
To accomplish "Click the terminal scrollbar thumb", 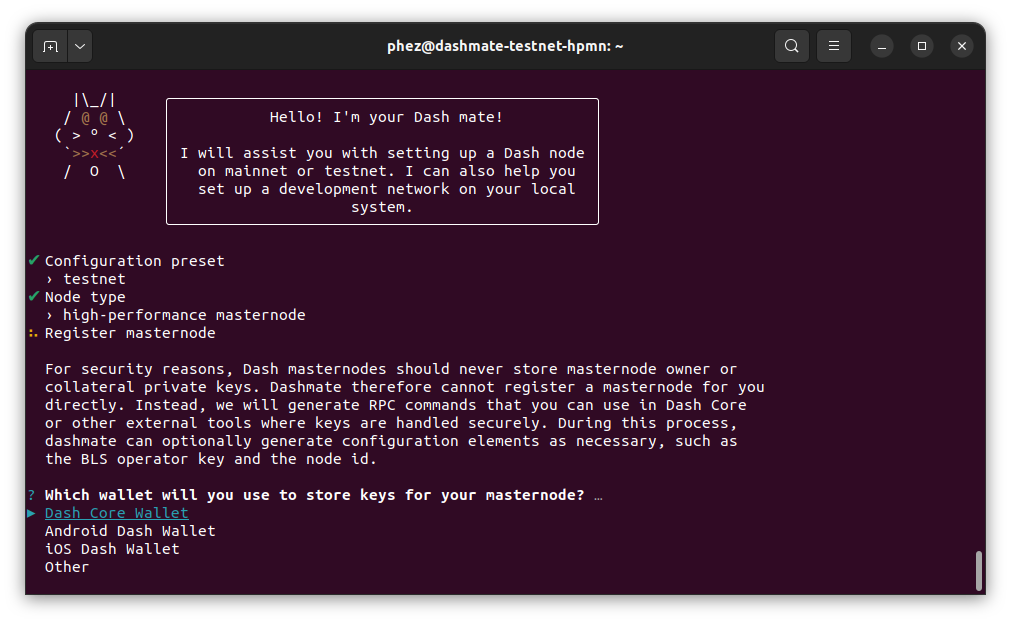I will click(978, 571).
